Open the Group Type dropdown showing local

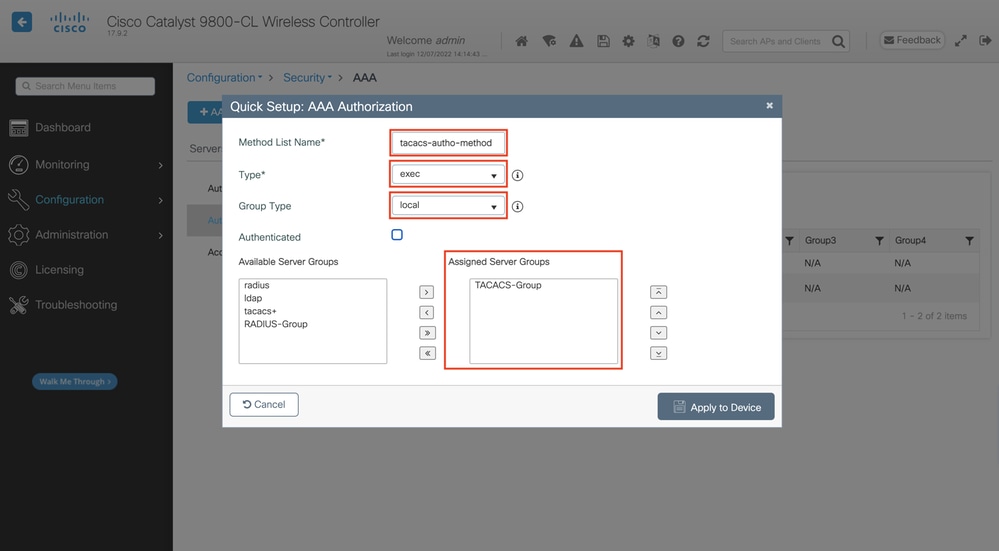(448, 205)
